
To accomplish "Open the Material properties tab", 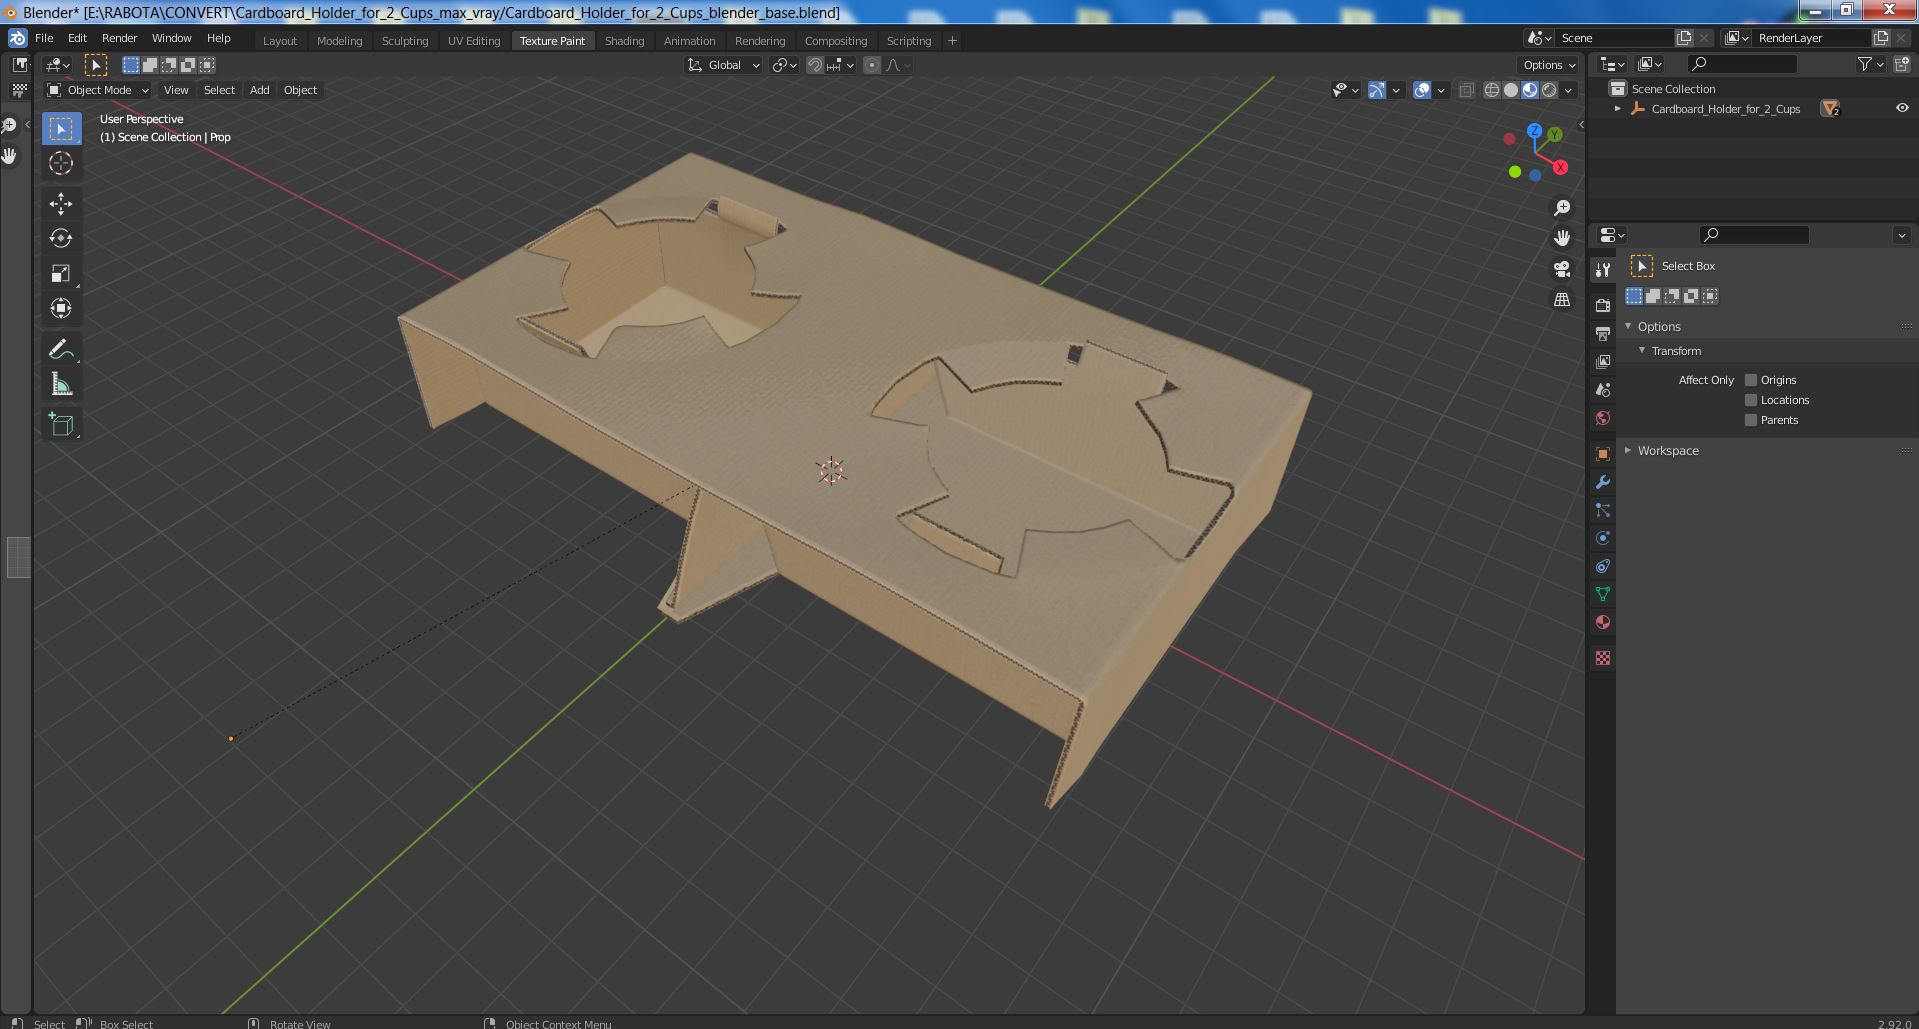I will point(1603,622).
